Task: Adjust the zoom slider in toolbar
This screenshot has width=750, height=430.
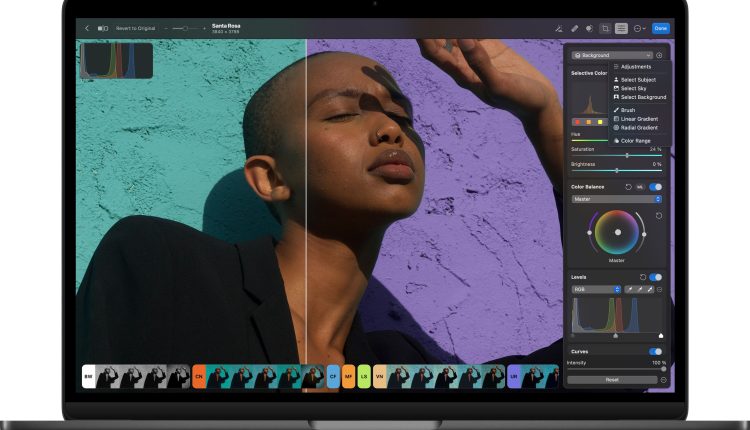Action: coord(185,29)
